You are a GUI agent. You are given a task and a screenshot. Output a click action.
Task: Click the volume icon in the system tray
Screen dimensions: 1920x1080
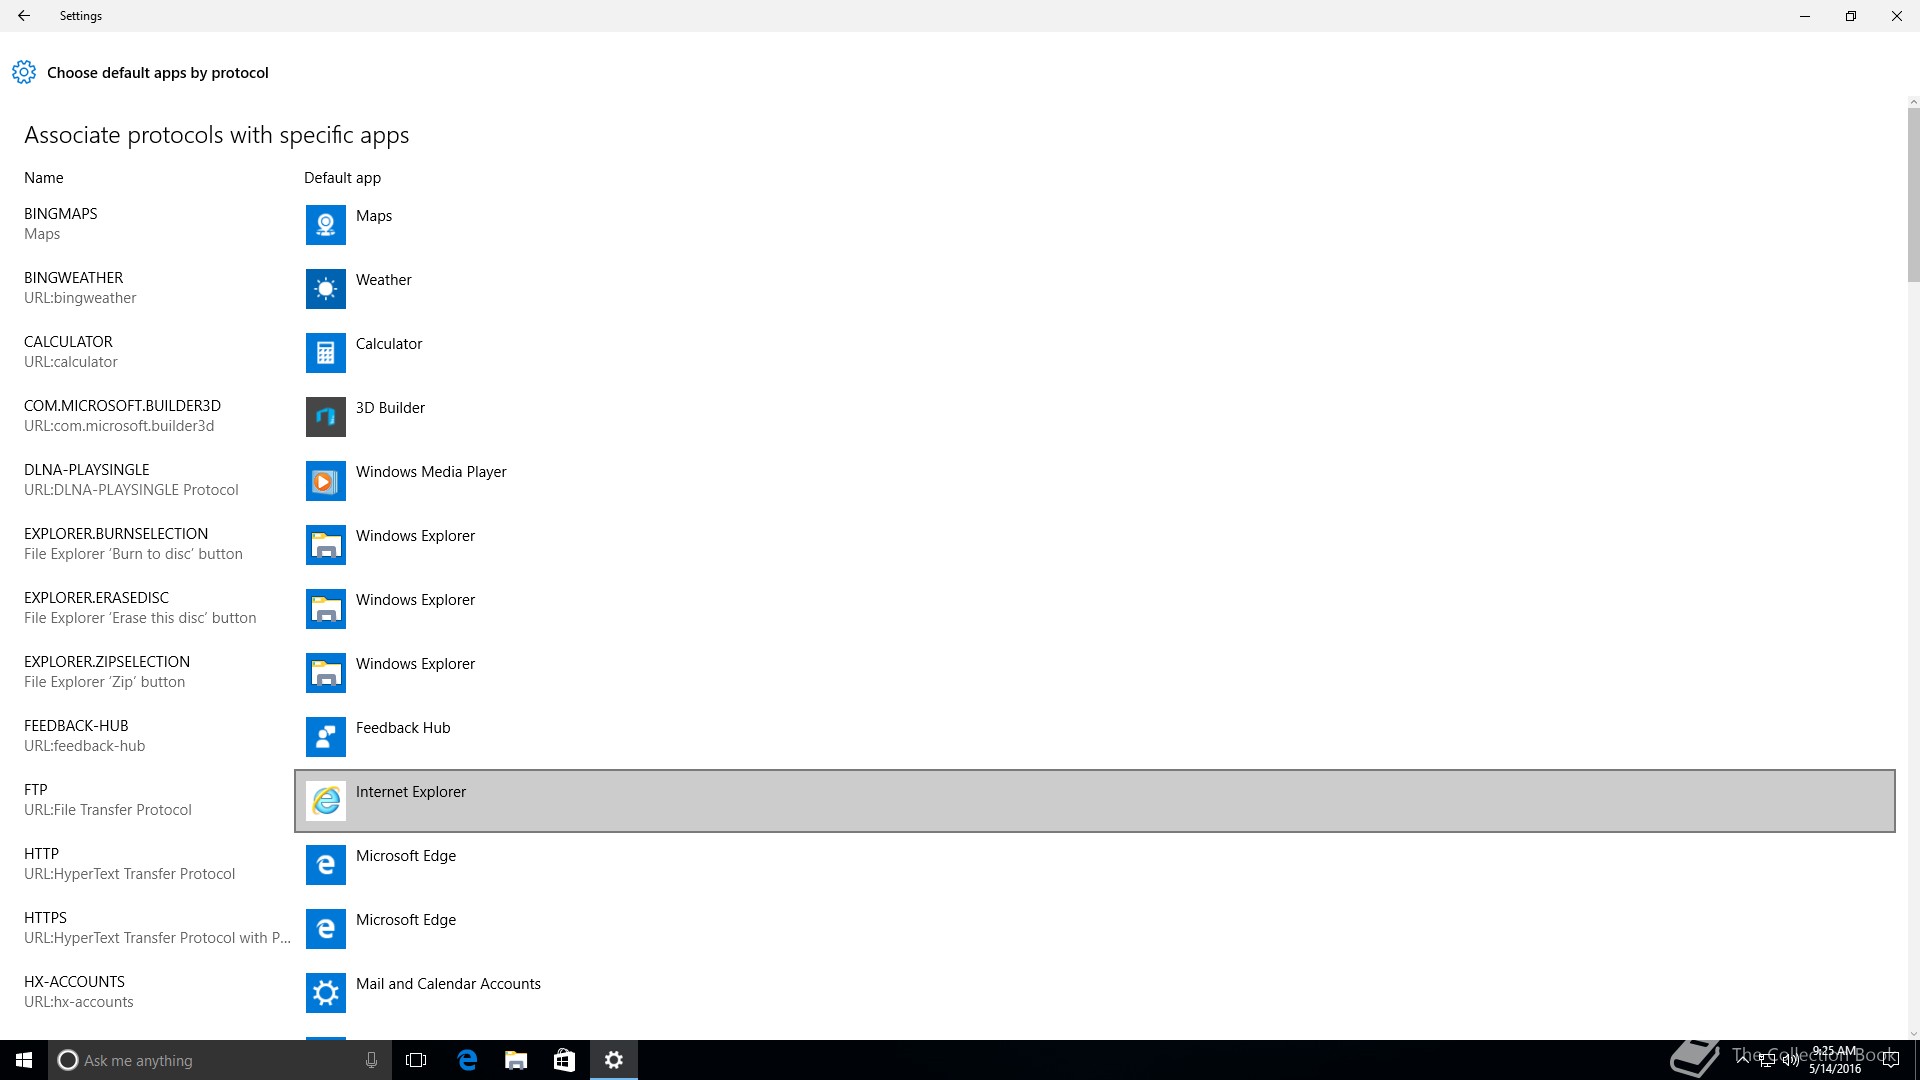click(1790, 1060)
